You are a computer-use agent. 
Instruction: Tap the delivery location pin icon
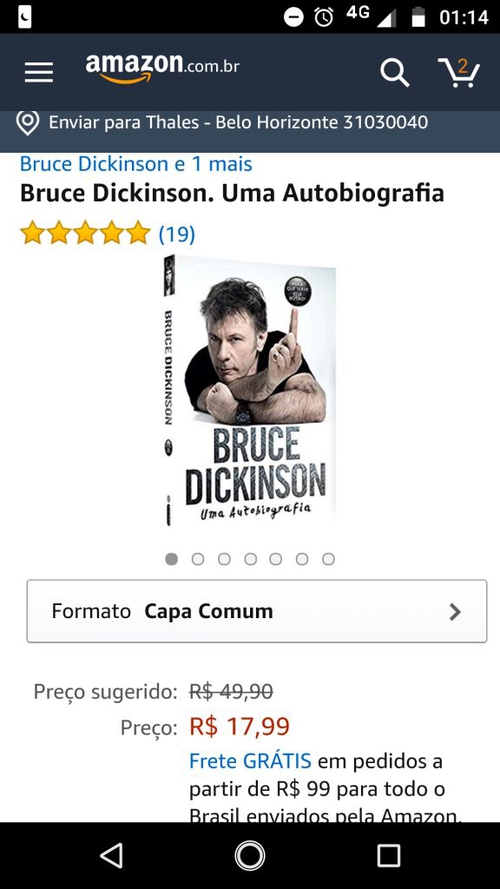[x=27, y=122]
